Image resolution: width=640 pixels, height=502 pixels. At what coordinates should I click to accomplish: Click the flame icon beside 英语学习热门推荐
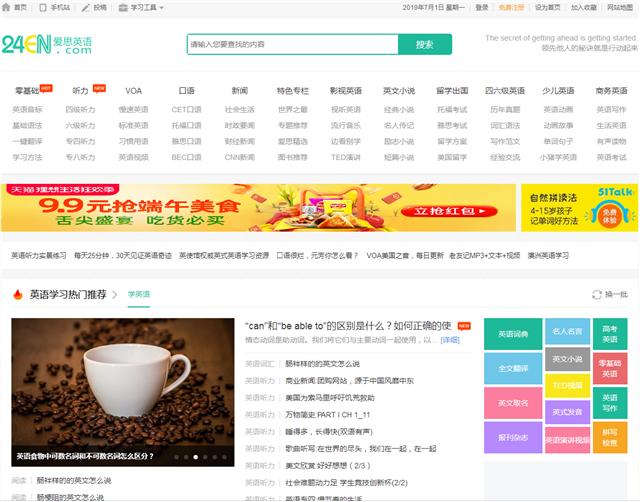(x=18, y=294)
